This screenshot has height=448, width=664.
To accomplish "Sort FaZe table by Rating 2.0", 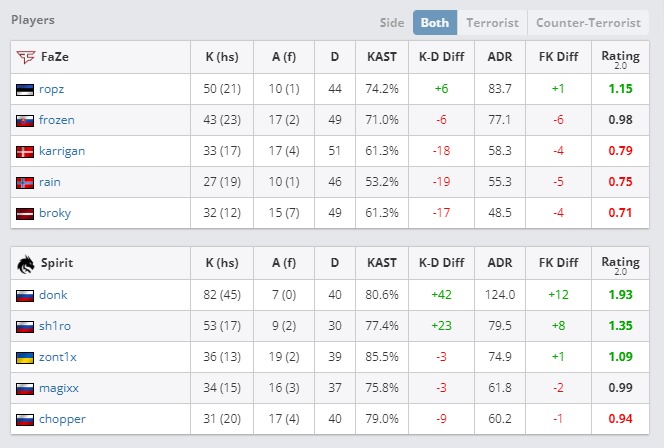I will (621, 57).
